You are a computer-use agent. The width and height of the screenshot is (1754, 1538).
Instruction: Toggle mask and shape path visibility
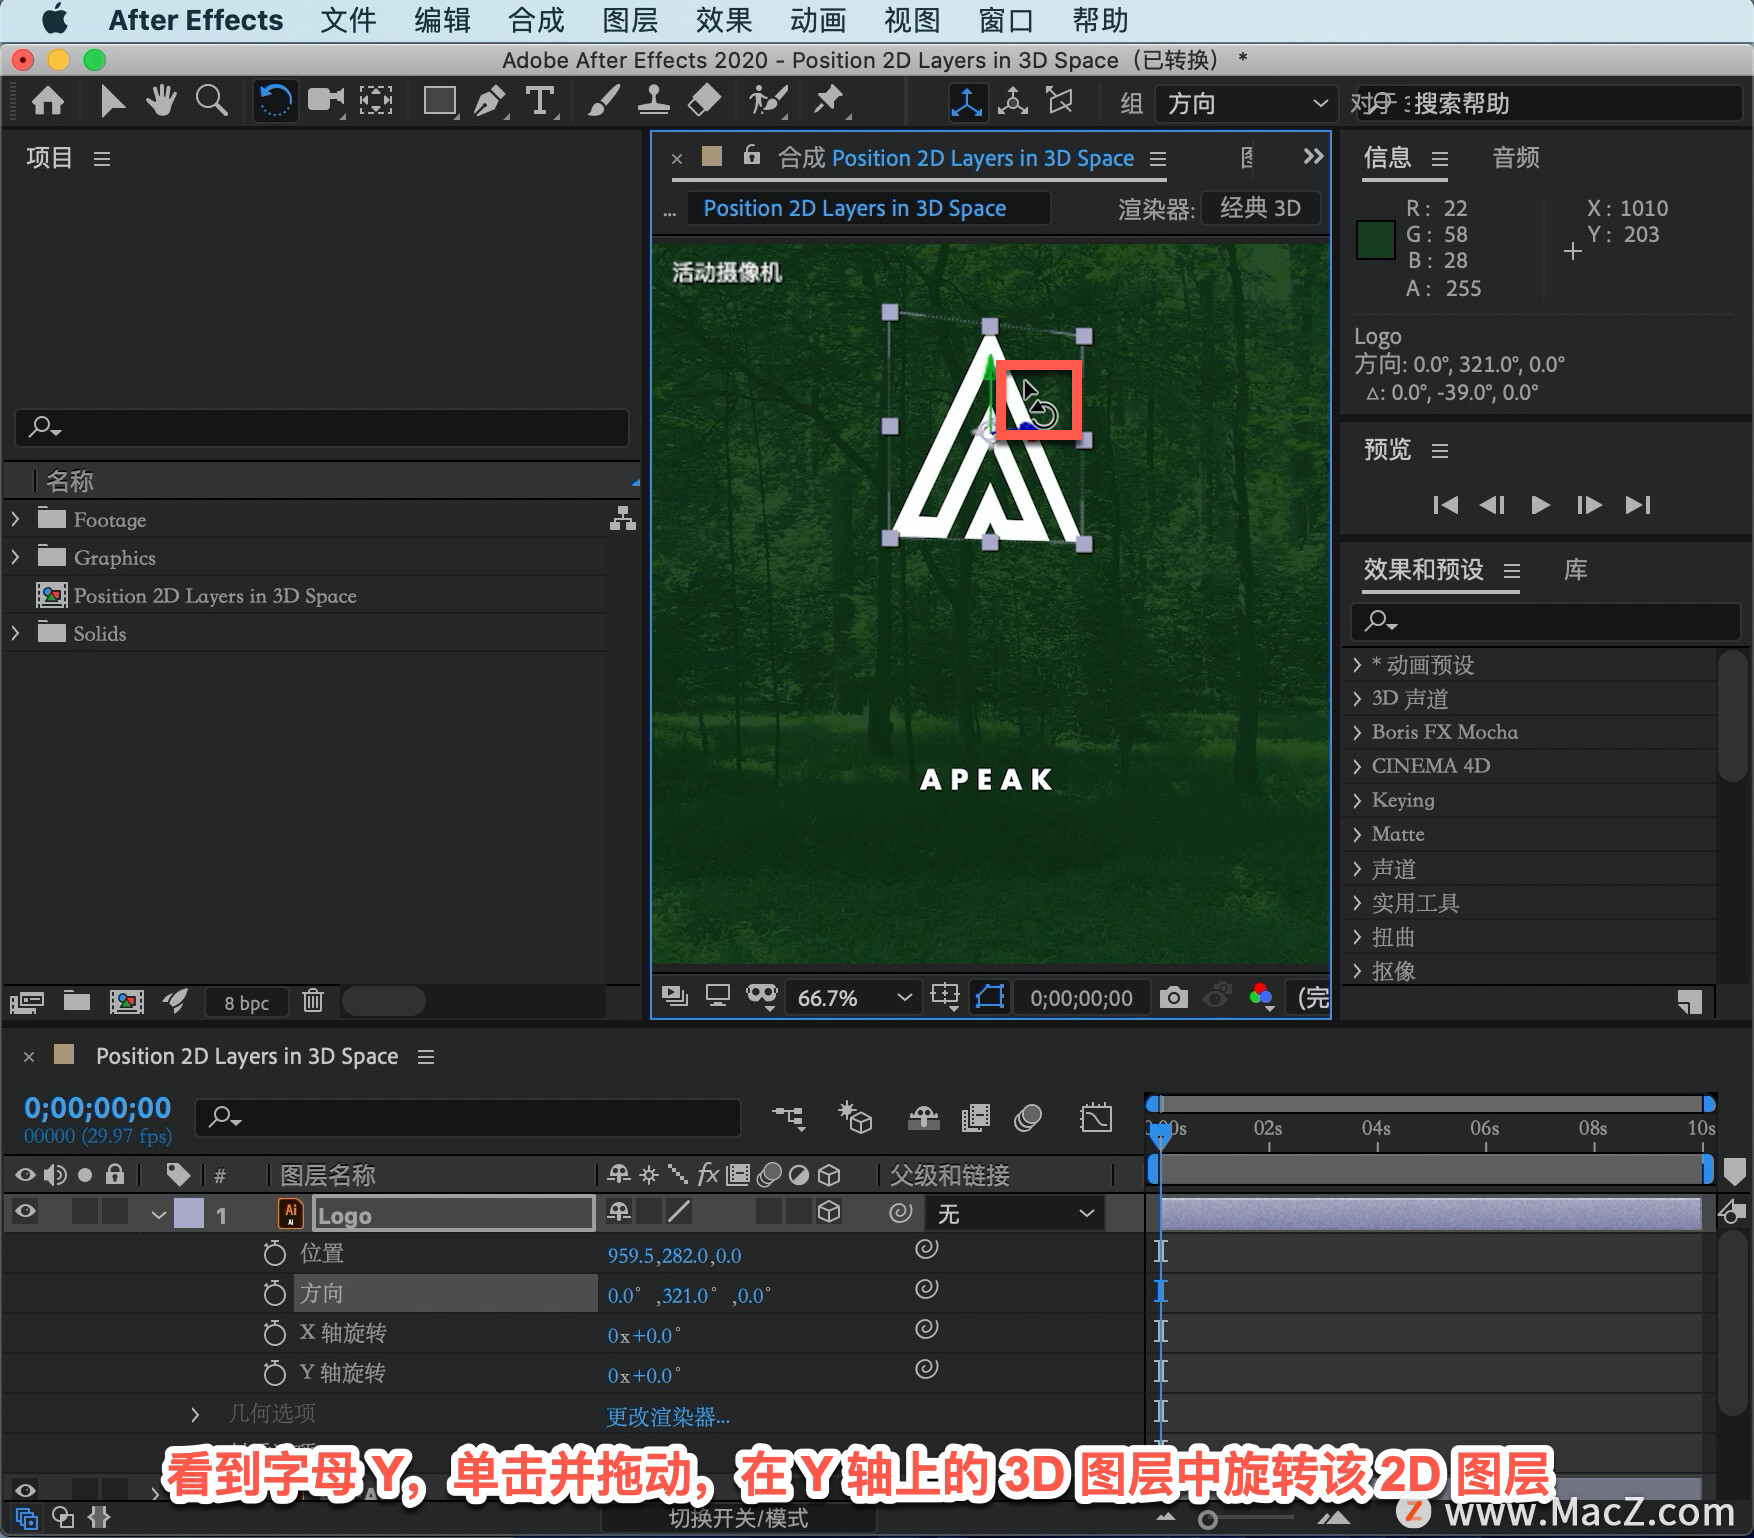(990, 997)
